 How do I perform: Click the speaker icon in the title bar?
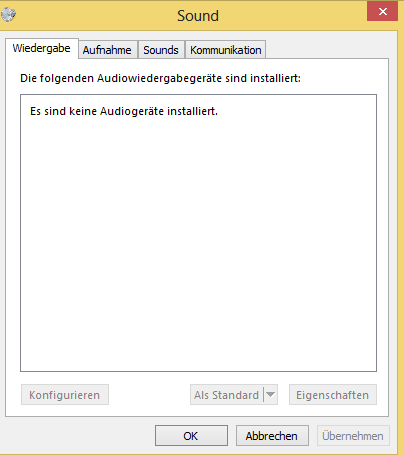(x=8, y=14)
